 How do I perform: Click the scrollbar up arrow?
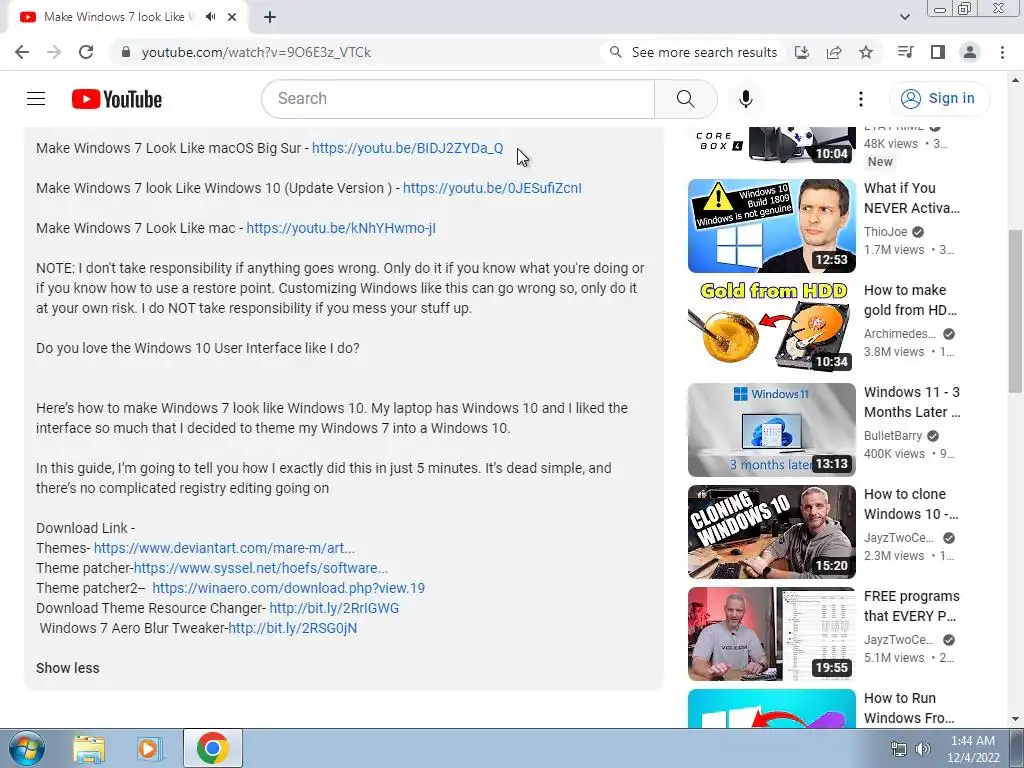tap(1015, 80)
